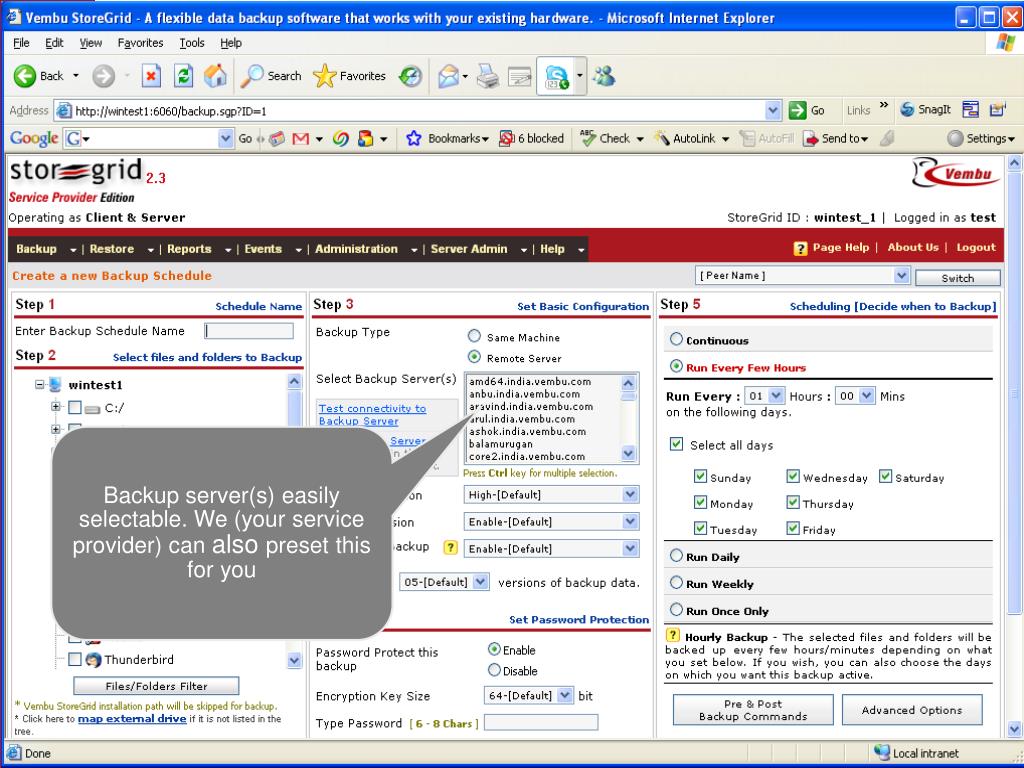1024x768 pixels.
Task: Click the Type Password input field
Action: tap(541, 722)
